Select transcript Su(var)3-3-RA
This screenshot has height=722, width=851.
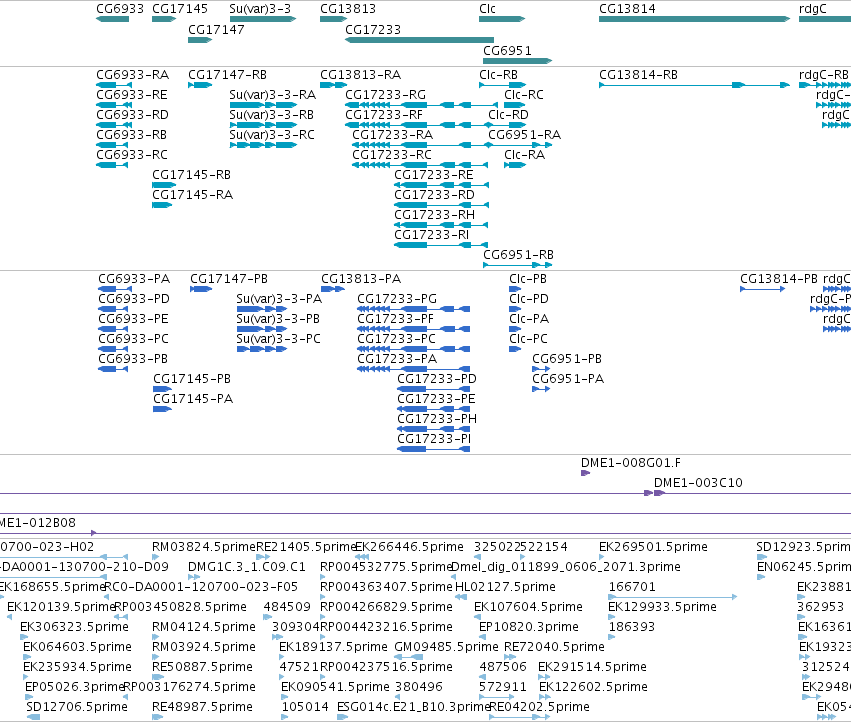tap(272, 95)
